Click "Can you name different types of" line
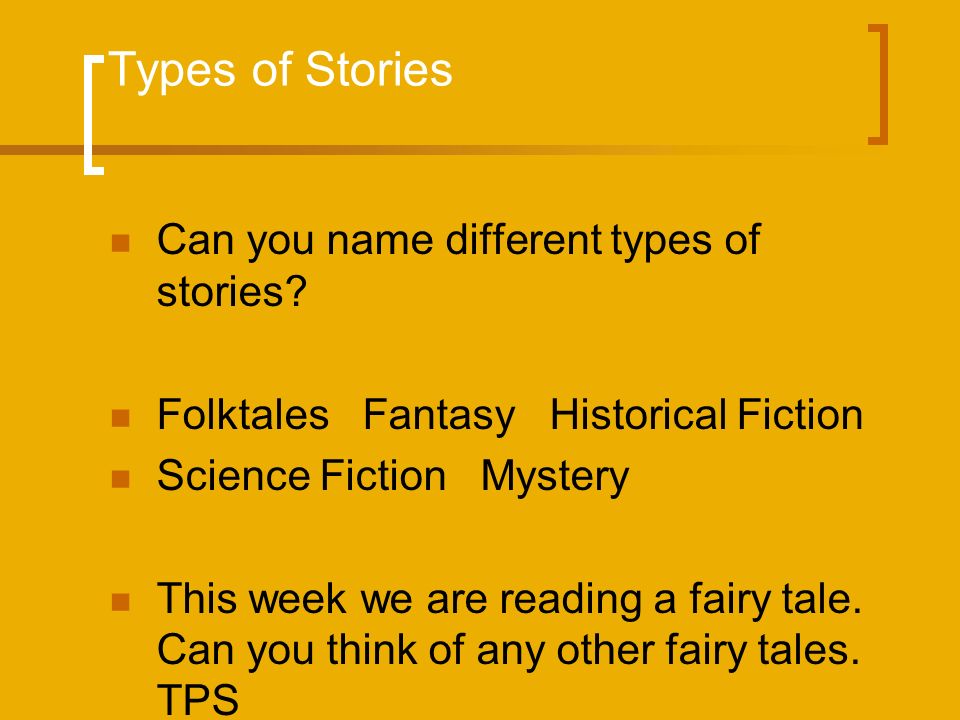 pyautogui.click(x=459, y=241)
